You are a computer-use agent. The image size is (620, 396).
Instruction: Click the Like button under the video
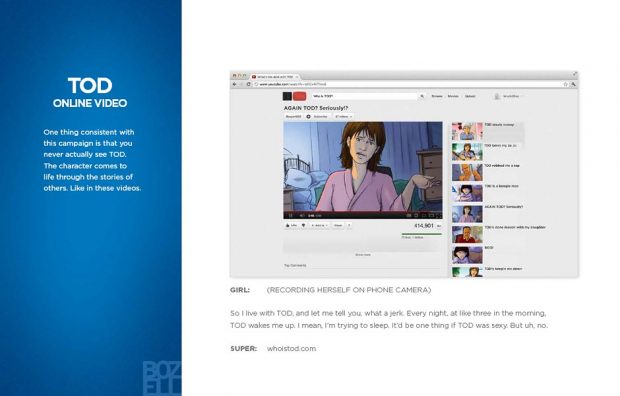tap(291, 225)
